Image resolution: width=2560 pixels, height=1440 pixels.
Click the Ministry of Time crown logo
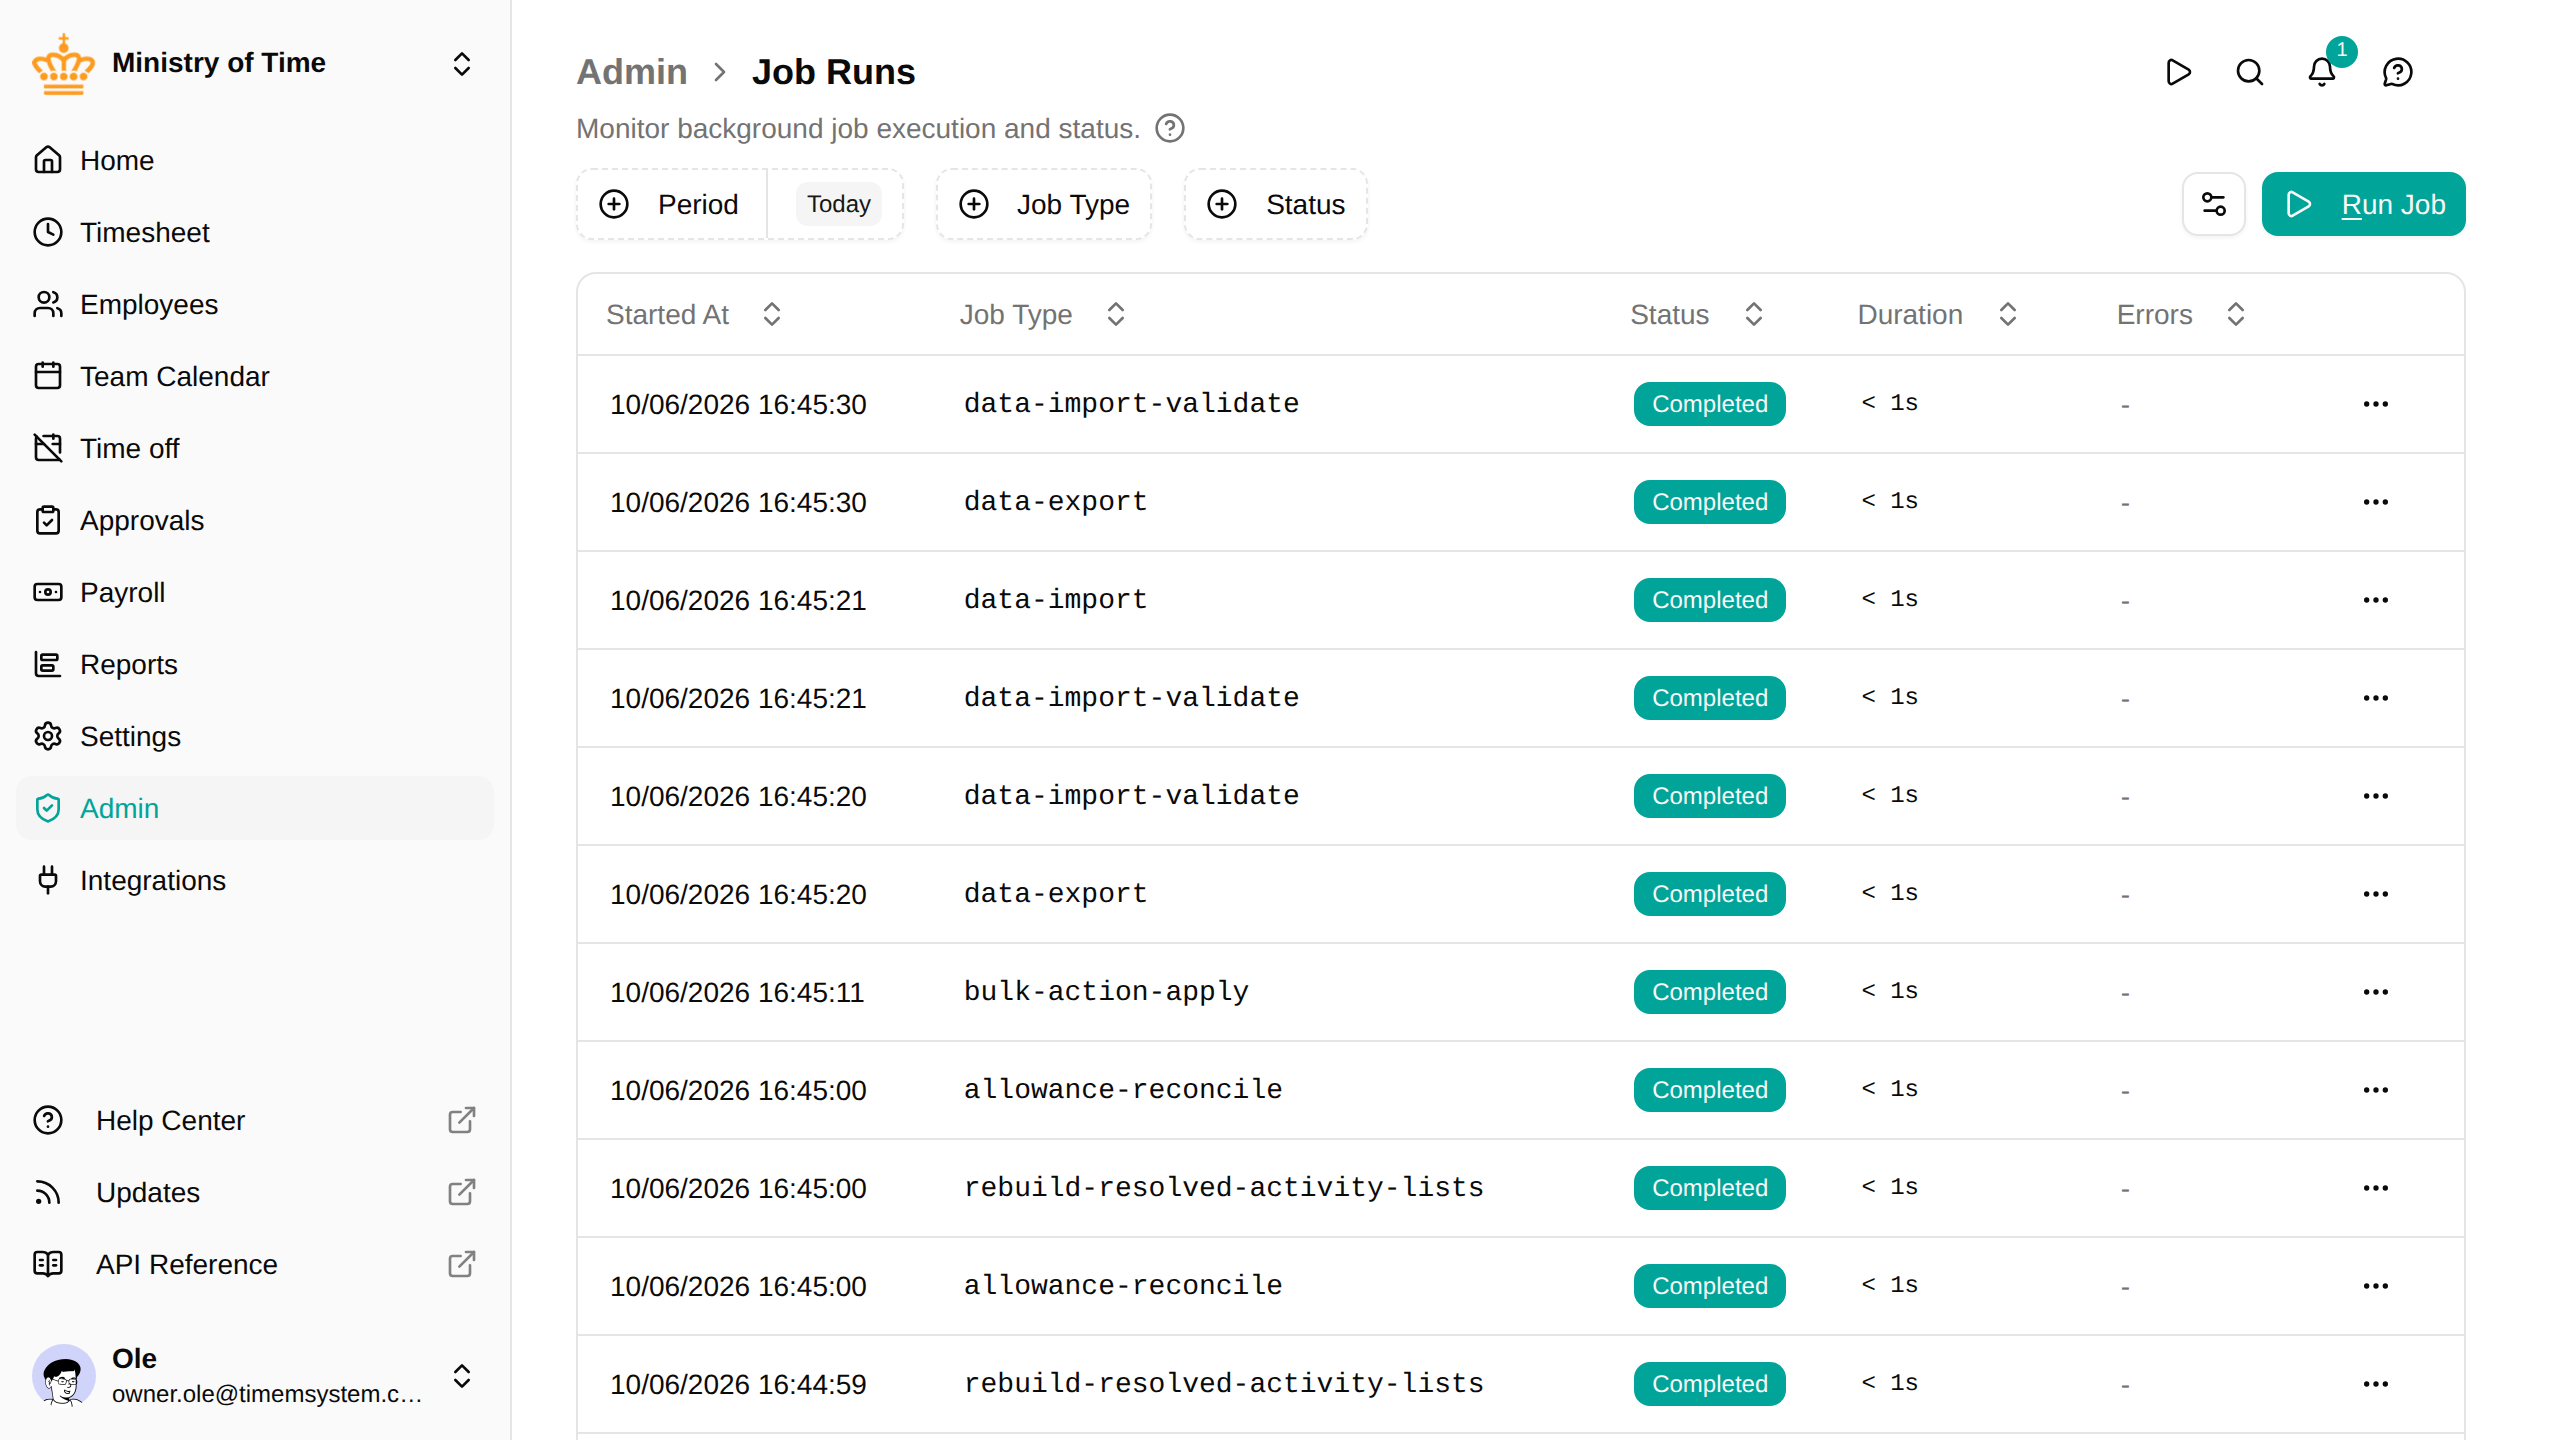coord(63,64)
